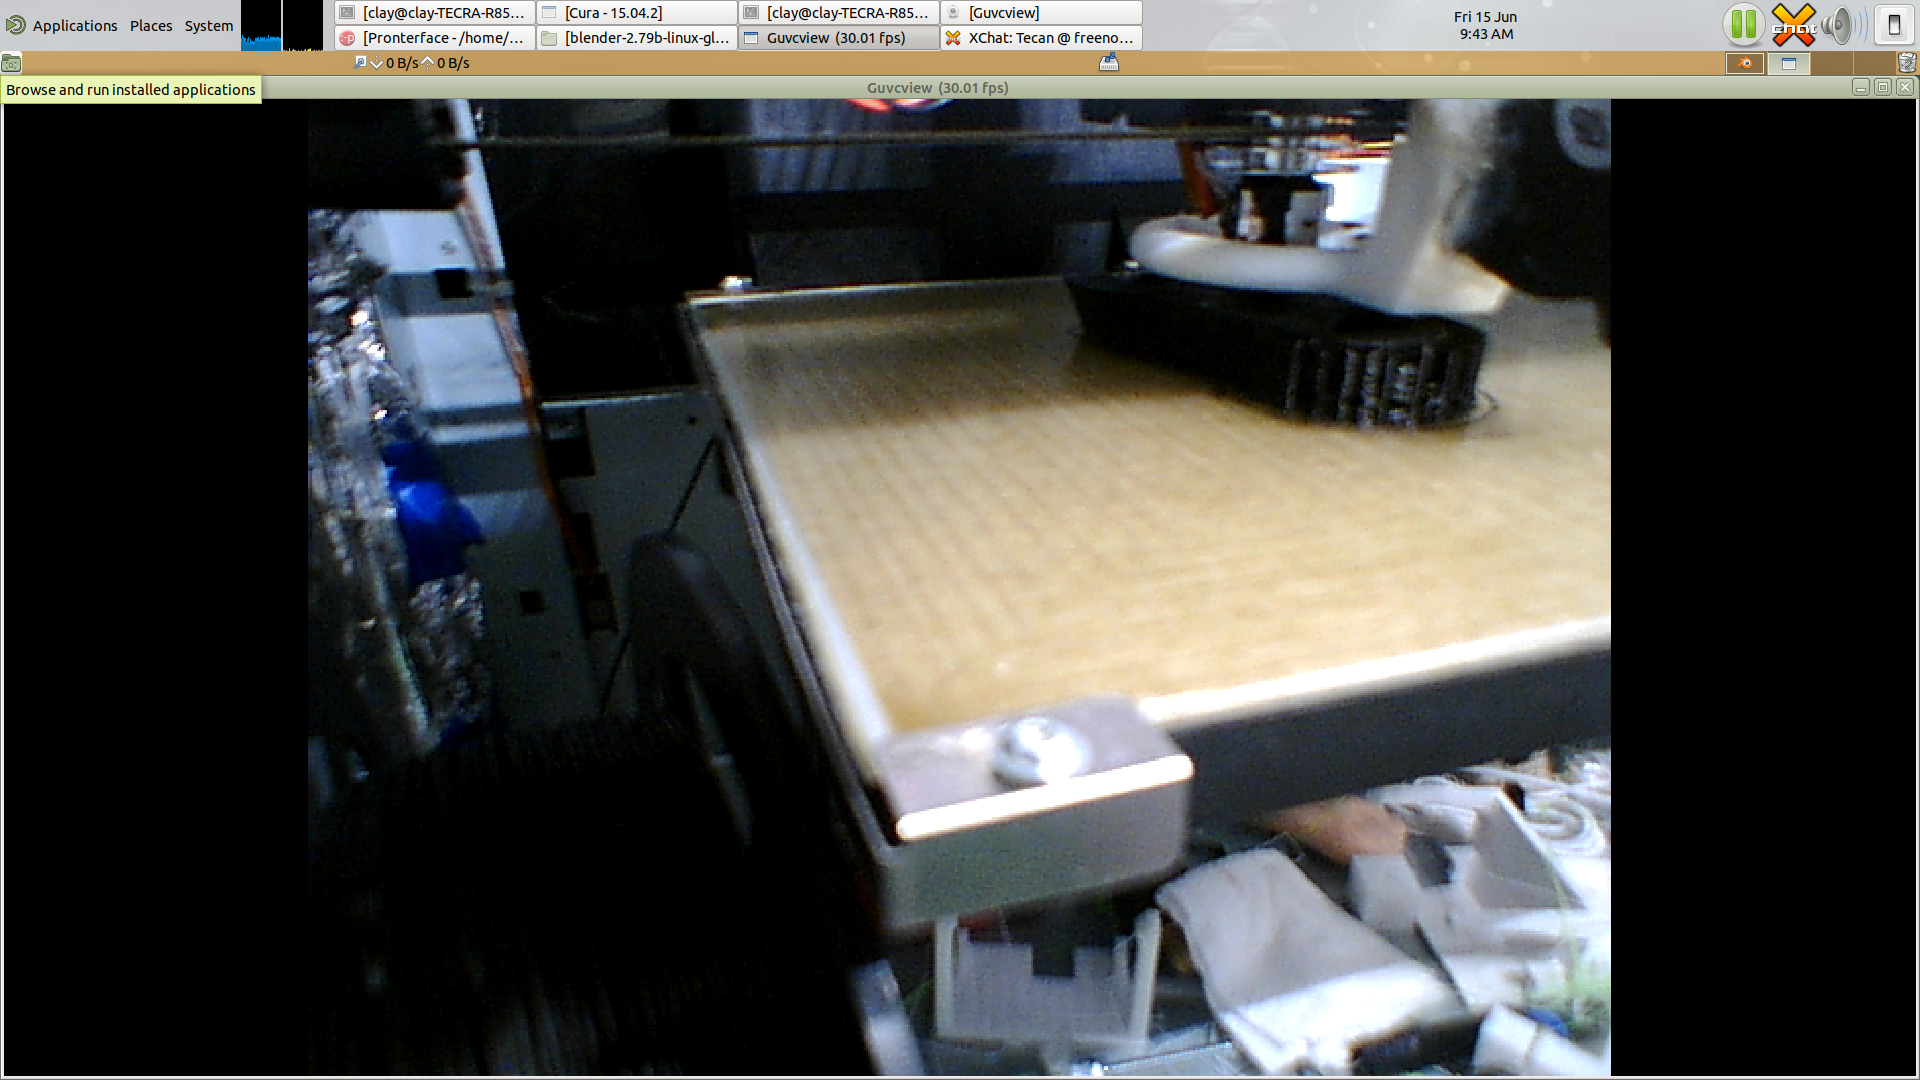The height and width of the screenshot is (1080, 1920).
Task: Click the upload speed 0 B/s indicator
Action: tap(446, 63)
